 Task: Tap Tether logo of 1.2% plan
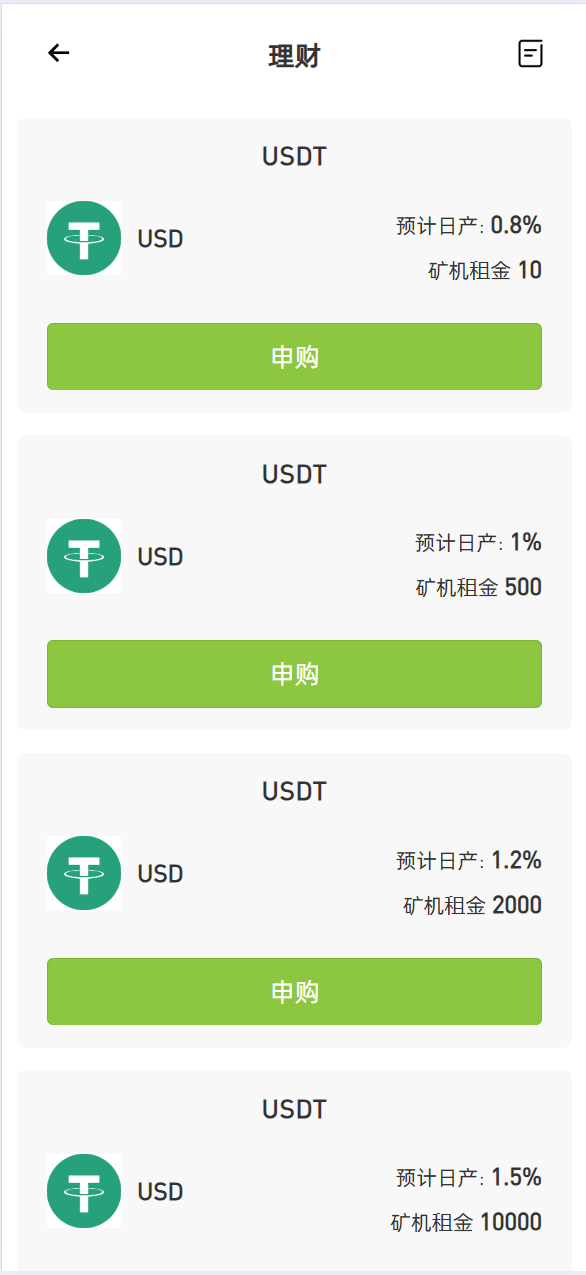(84, 873)
